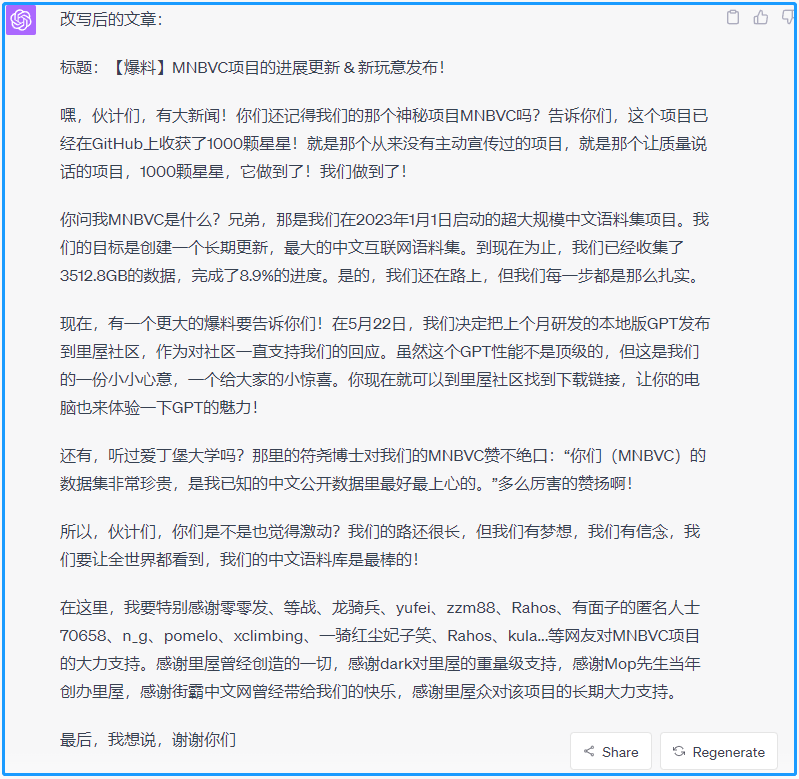Click paragraph starting '现在，有一个更大的爆料'
The image size is (799, 779).
384,365
